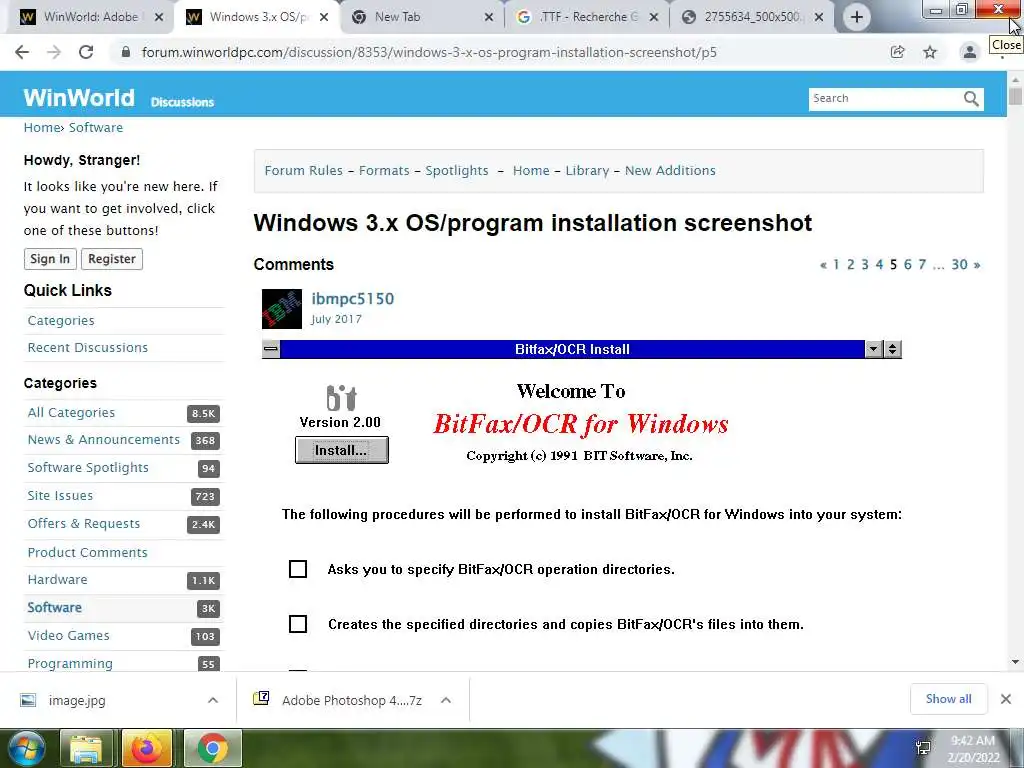Click the page vertical scrollbar thumb
The height and width of the screenshot is (768, 1024).
click(x=1015, y=97)
